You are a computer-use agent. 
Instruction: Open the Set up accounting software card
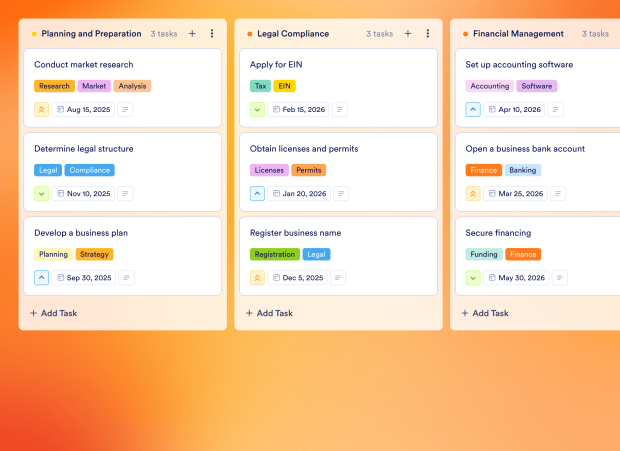pos(519,65)
